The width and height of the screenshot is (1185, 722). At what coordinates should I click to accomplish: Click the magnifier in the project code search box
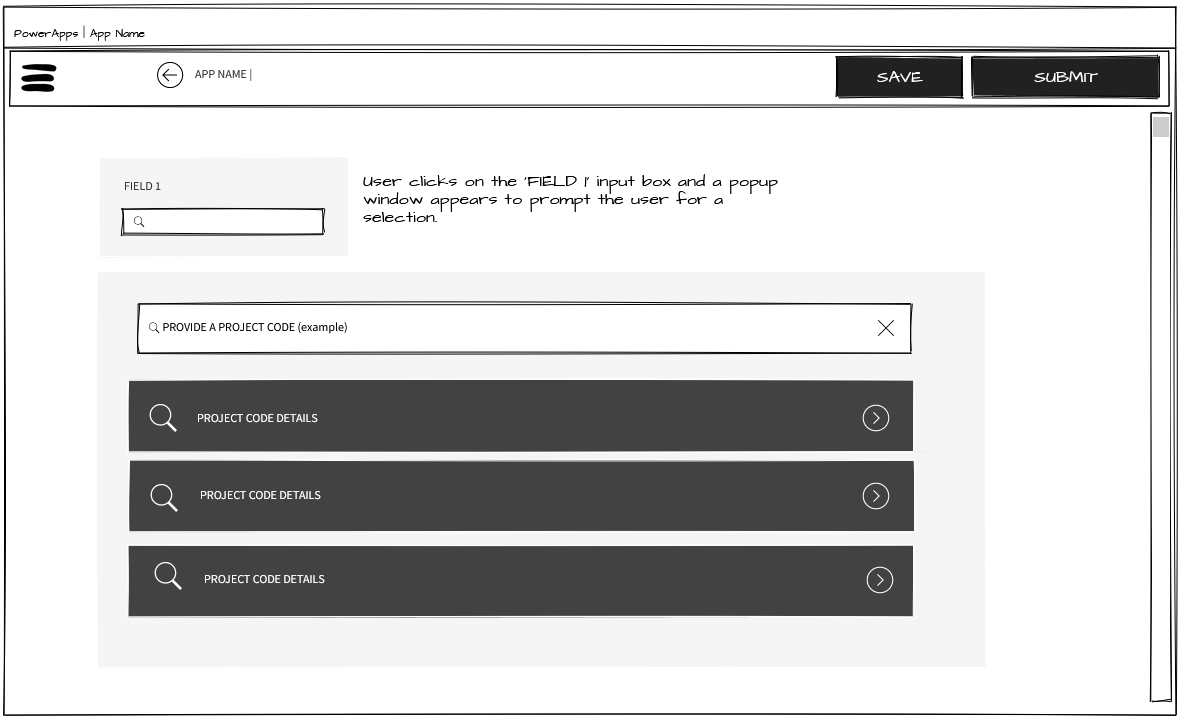[x=154, y=328]
